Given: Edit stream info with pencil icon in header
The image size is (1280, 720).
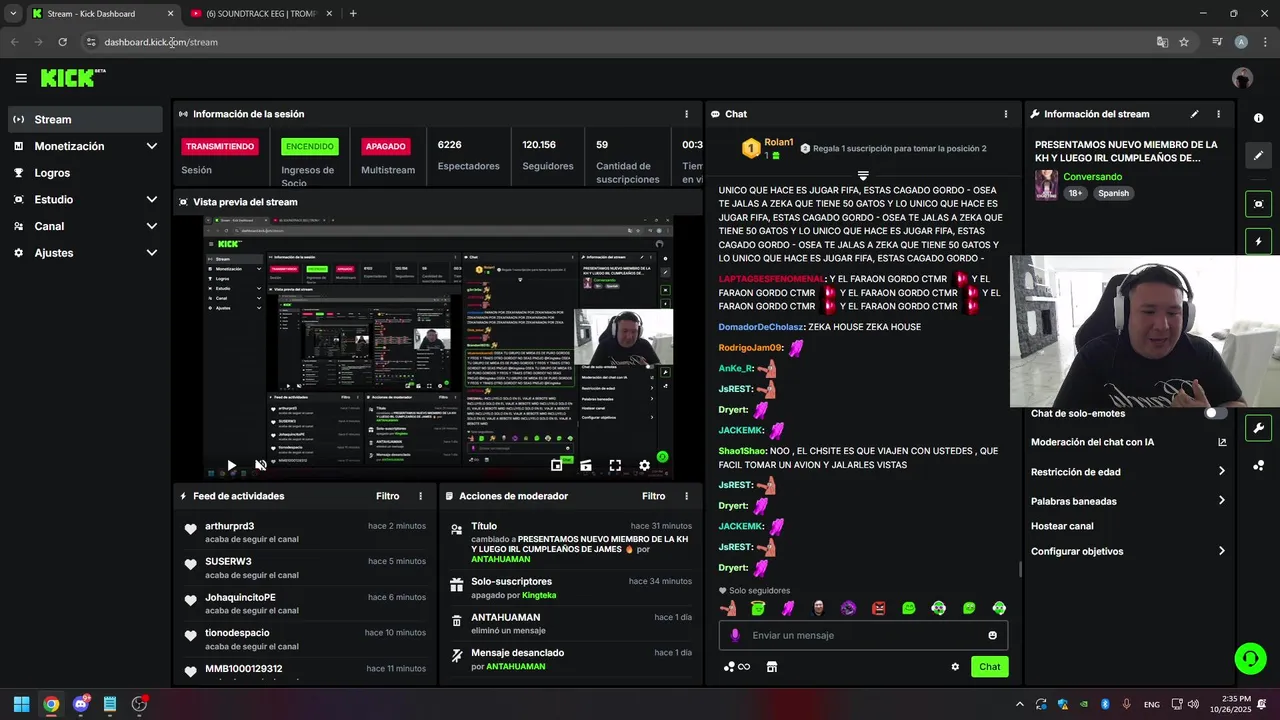Looking at the screenshot, I should [1194, 114].
